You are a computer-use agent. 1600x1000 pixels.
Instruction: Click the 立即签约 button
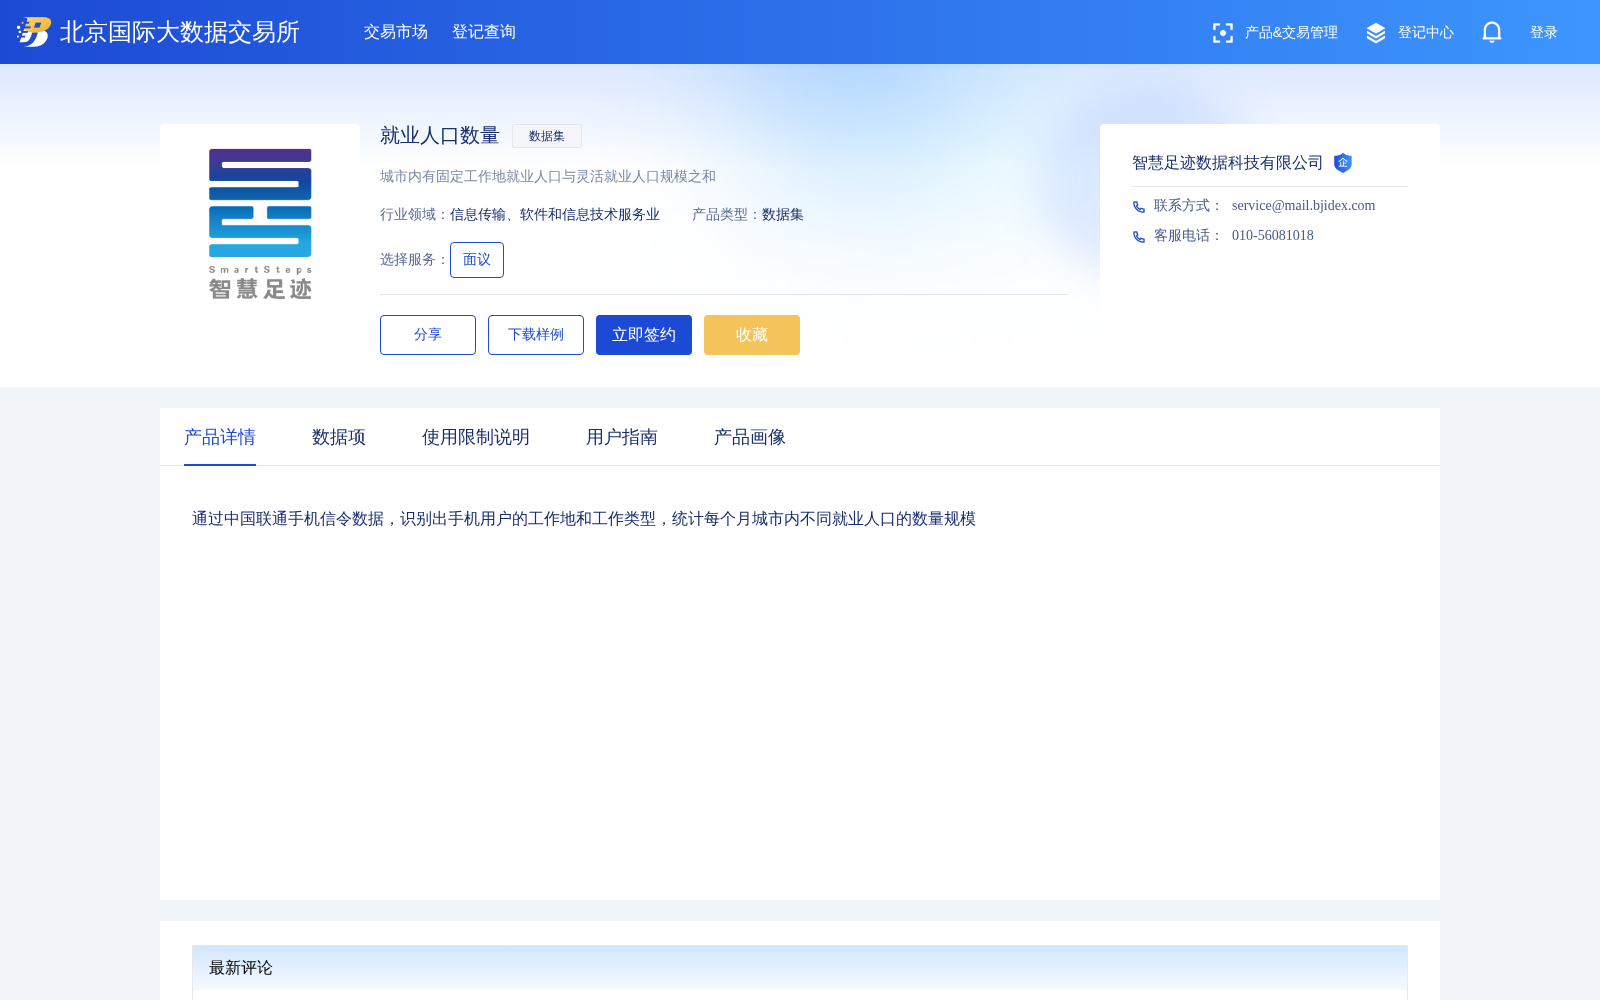(644, 335)
